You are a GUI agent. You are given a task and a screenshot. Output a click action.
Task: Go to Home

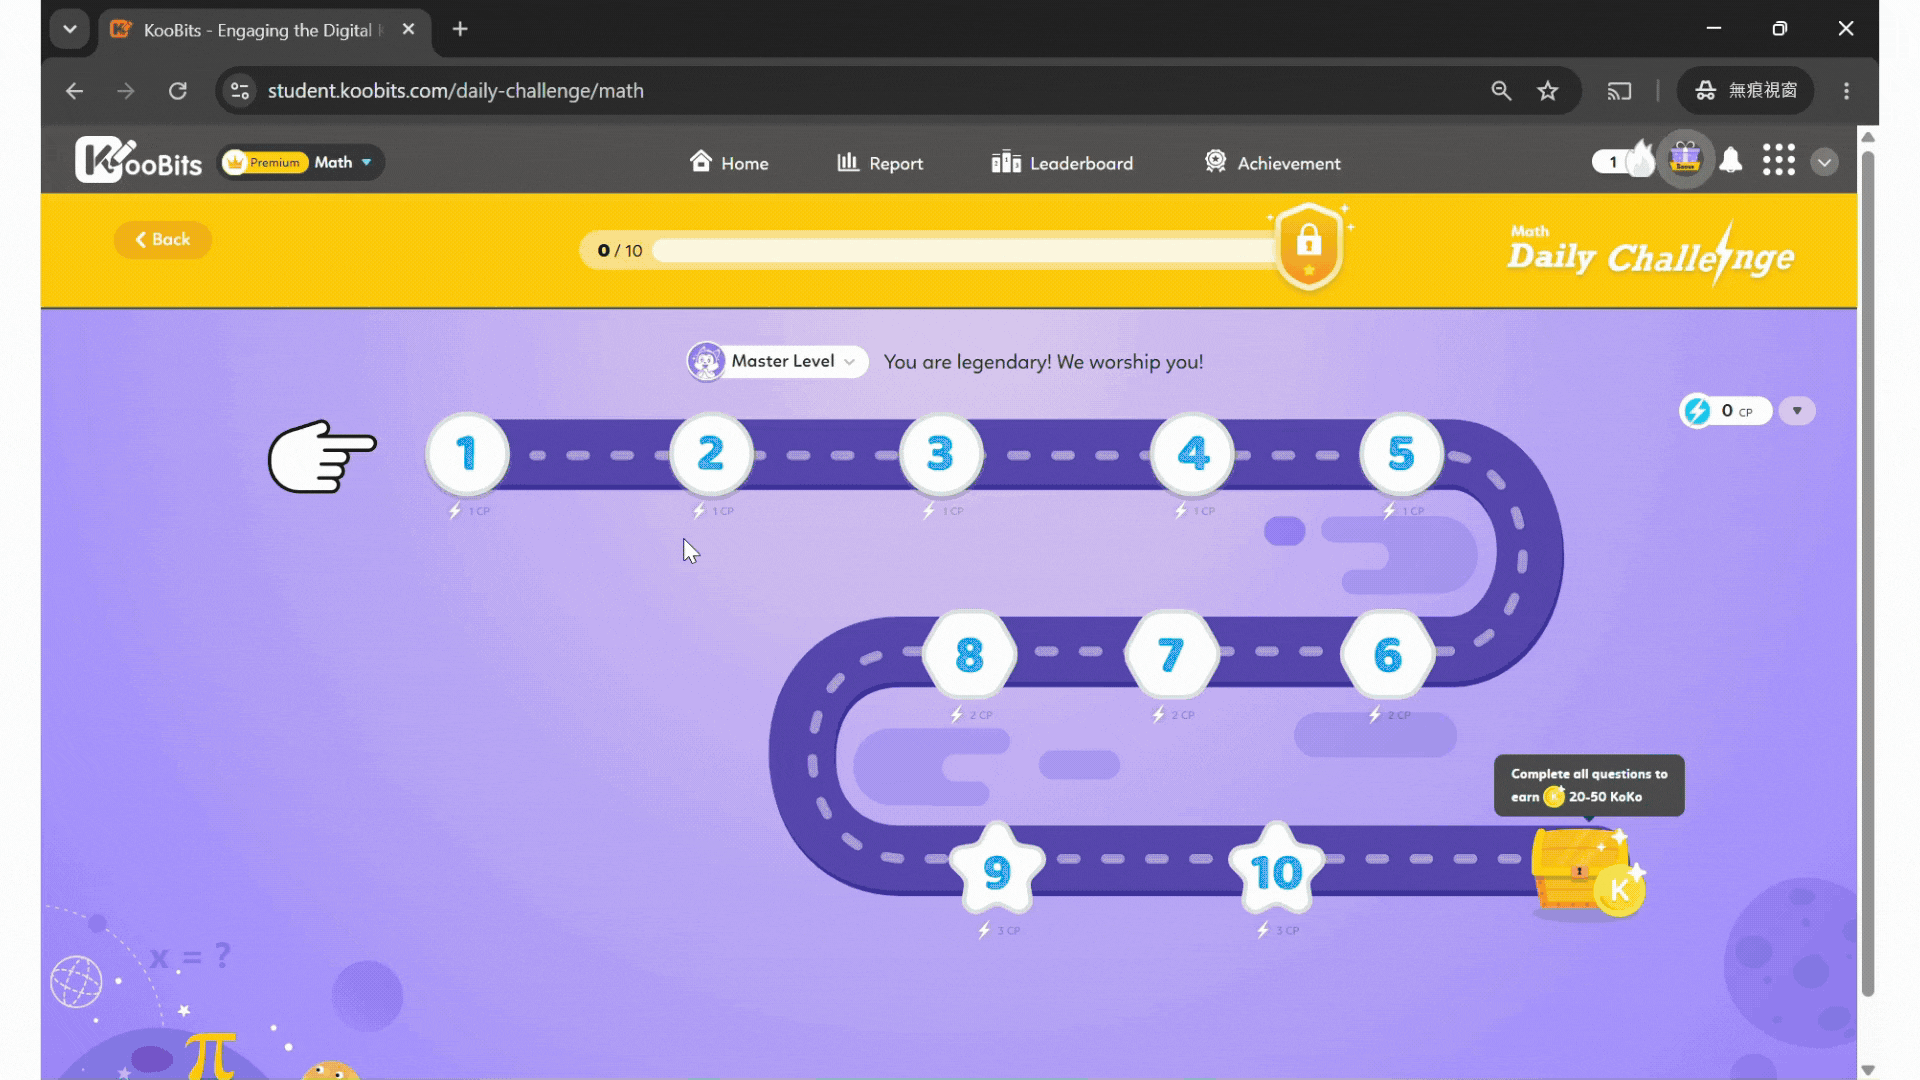click(729, 162)
